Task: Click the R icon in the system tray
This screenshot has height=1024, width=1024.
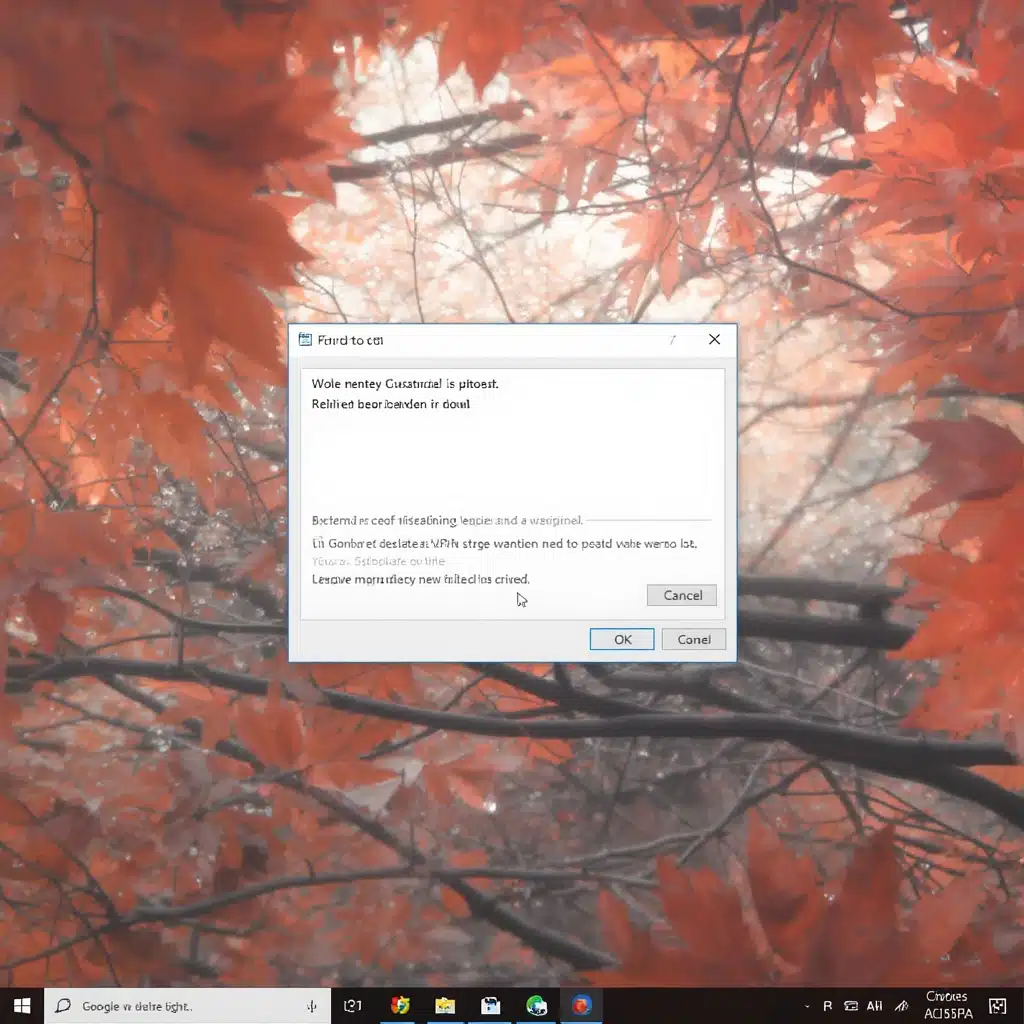Action: (828, 1005)
